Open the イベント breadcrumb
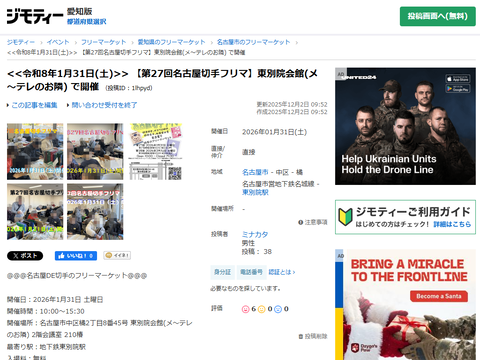The width and height of the screenshot is (480, 360). (x=58, y=42)
